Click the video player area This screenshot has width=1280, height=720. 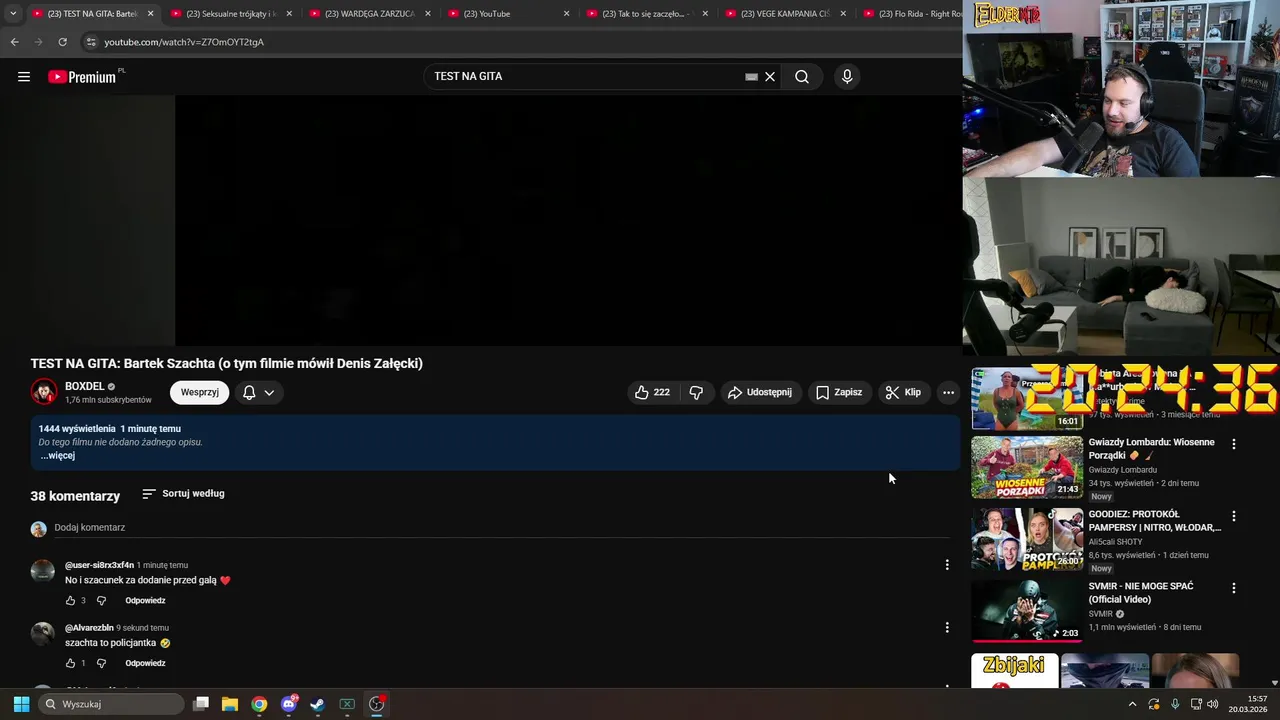[x=480, y=220]
